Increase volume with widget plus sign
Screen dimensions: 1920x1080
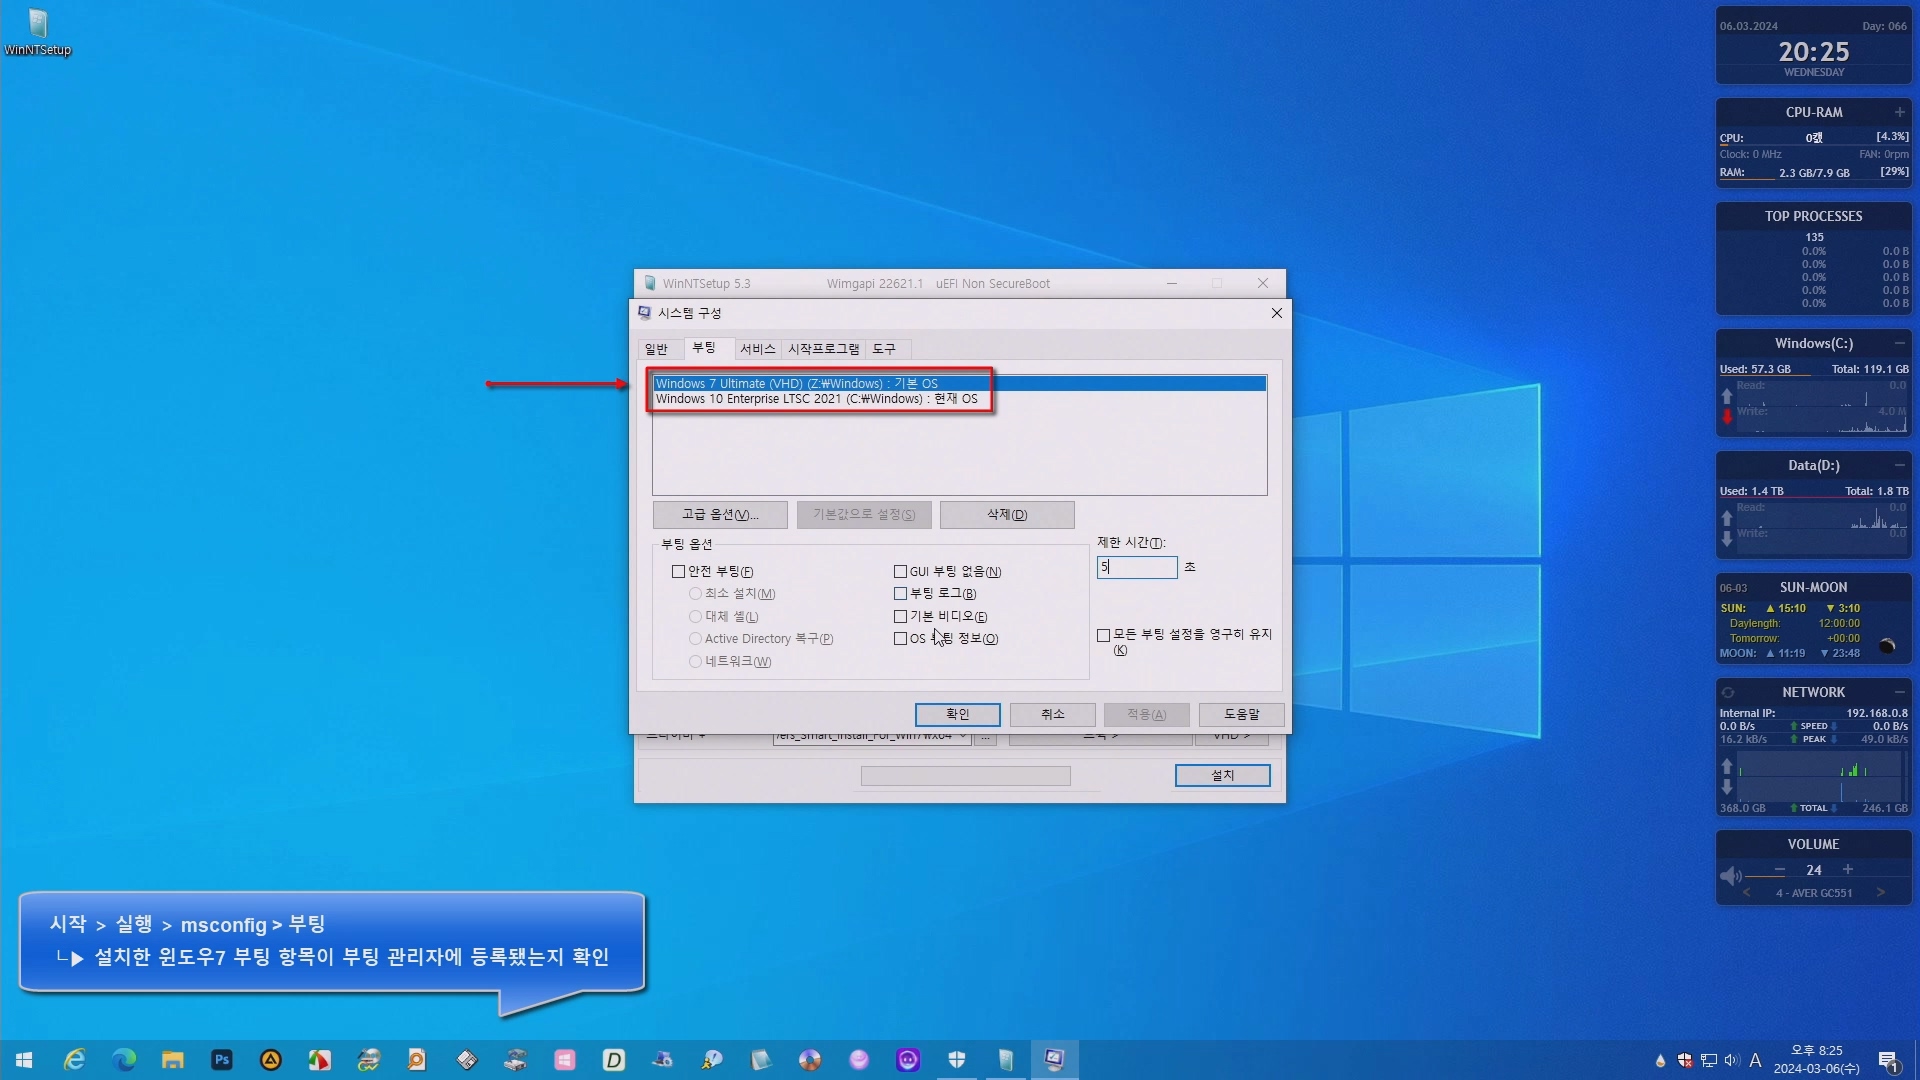1848,869
